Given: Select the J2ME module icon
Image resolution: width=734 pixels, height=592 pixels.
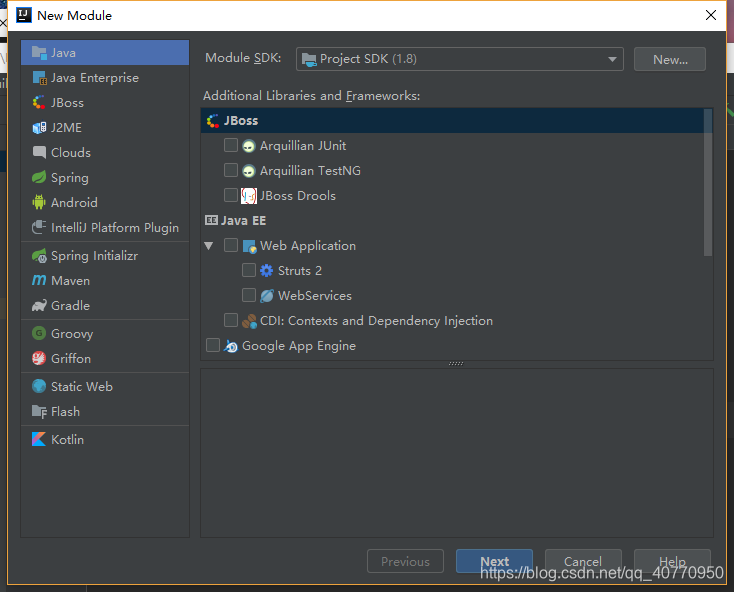Looking at the screenshot, I should point(39,127).
